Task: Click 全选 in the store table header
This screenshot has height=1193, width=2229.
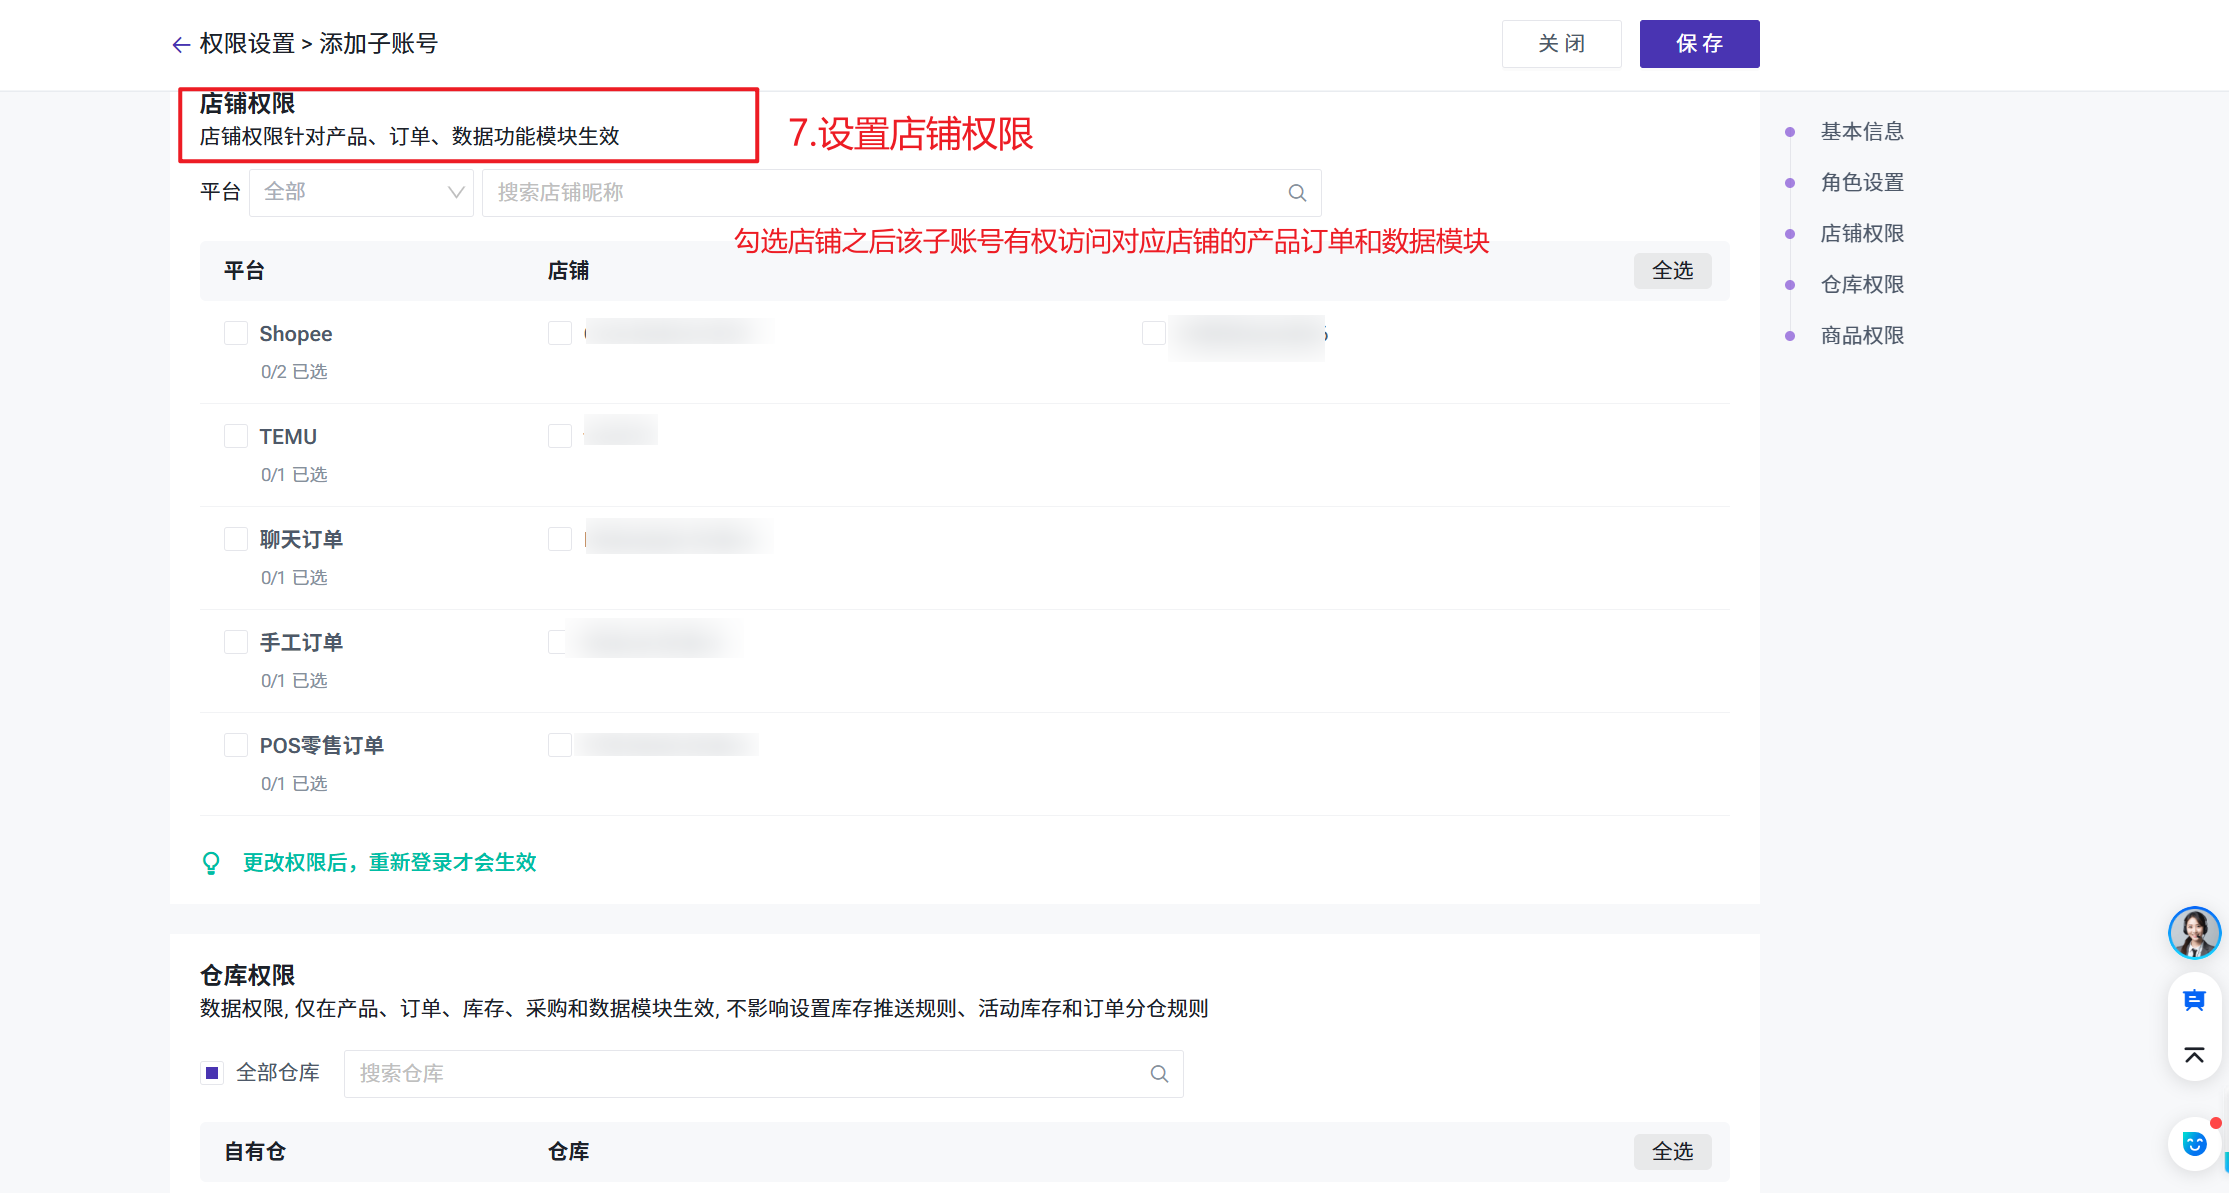Action: click(1672, 271)
